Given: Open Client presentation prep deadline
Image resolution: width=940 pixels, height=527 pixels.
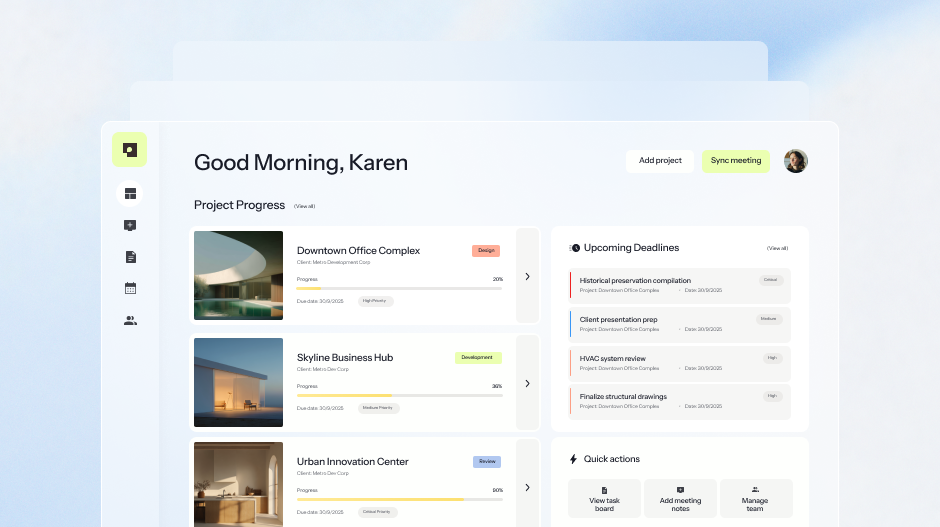Looking at the screenshot, I should (x=680, y=324).
